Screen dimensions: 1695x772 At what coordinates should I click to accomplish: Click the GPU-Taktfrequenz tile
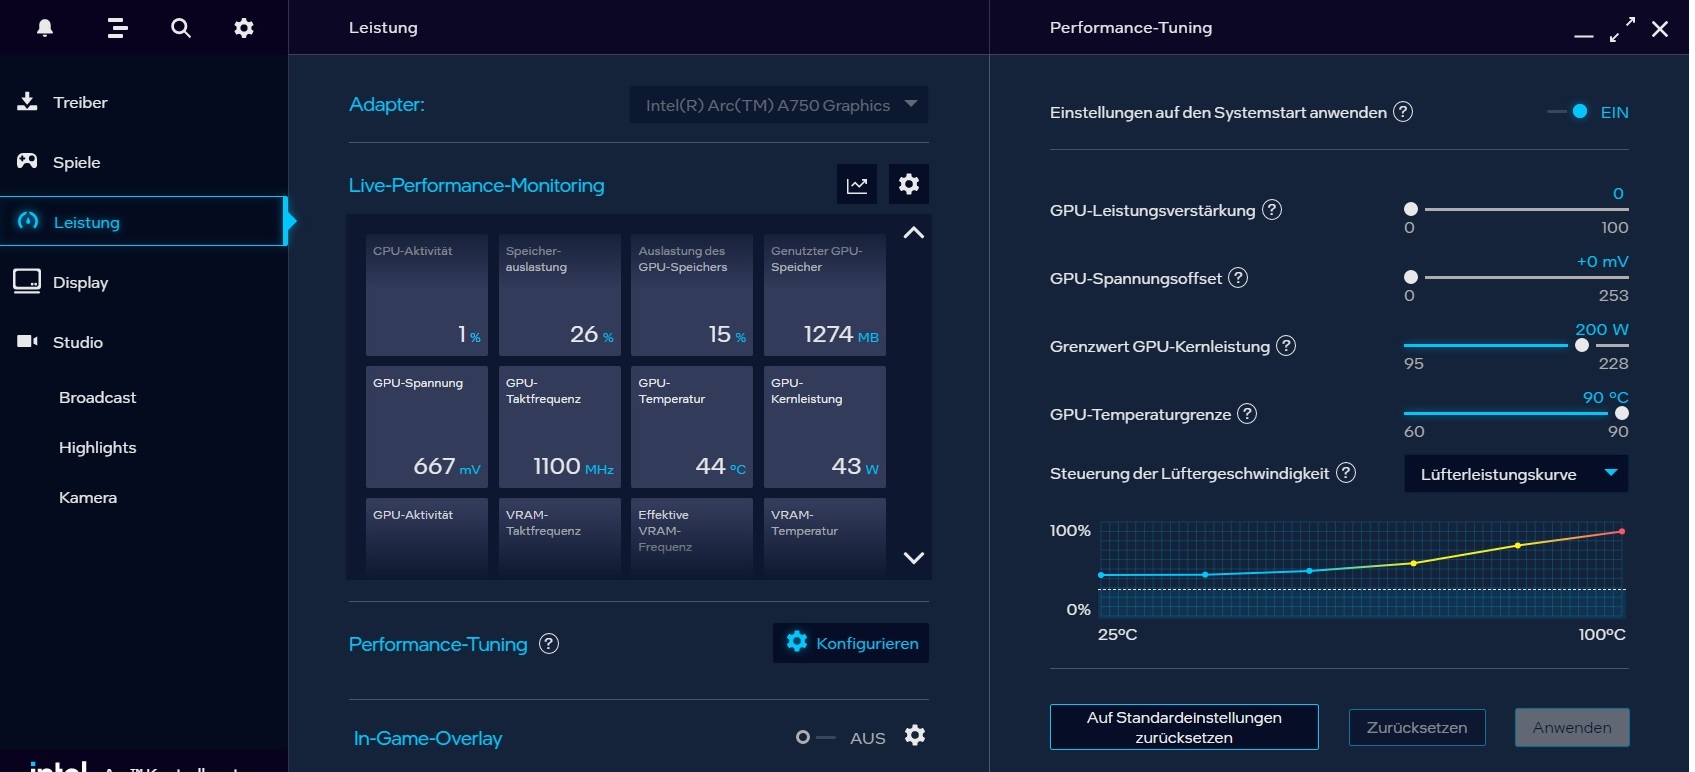(560, 427)
